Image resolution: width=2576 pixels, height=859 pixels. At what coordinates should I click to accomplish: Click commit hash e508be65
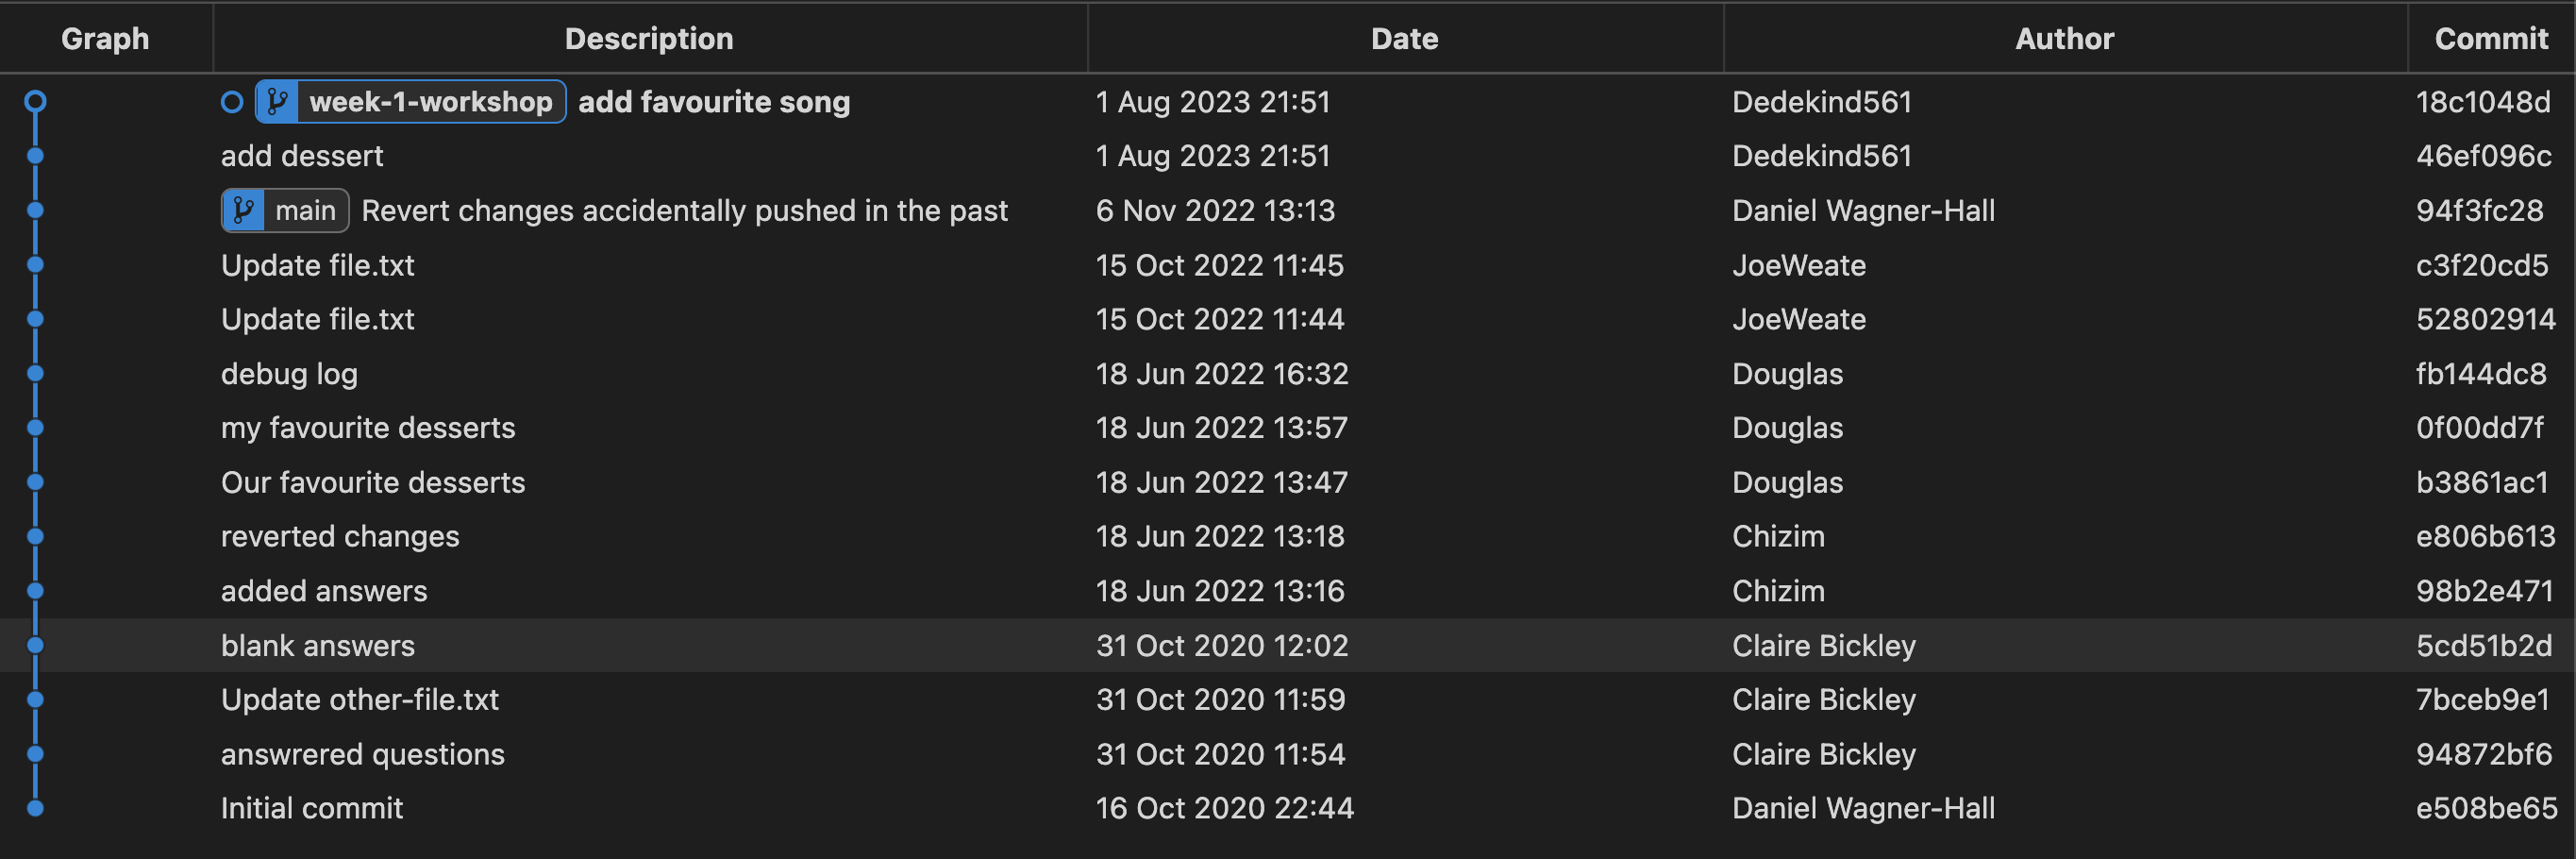click(x=2486, y=808)
